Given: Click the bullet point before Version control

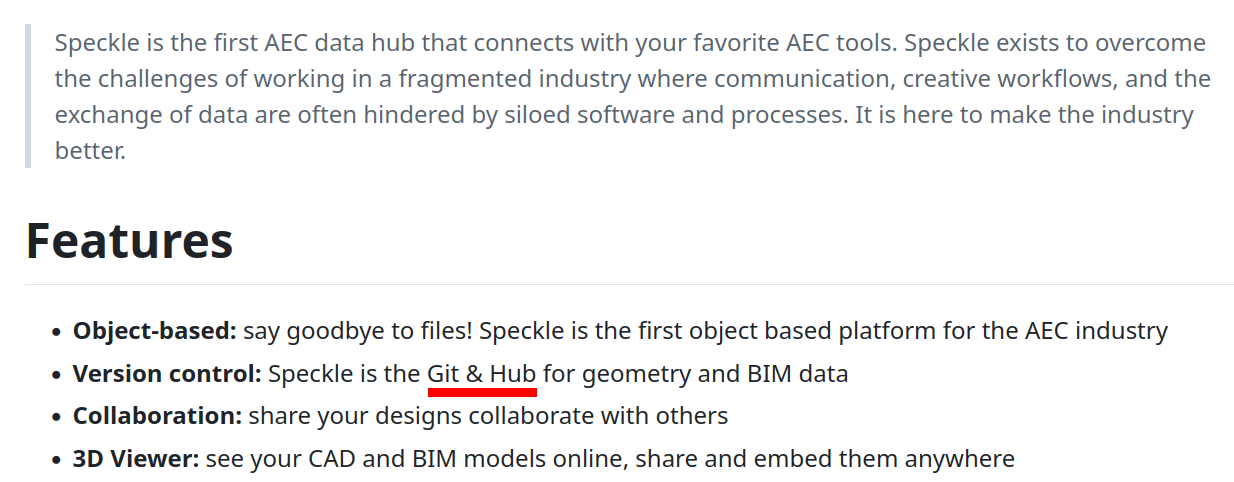Looking at the screenshot, I should click(x=57, y=375).
